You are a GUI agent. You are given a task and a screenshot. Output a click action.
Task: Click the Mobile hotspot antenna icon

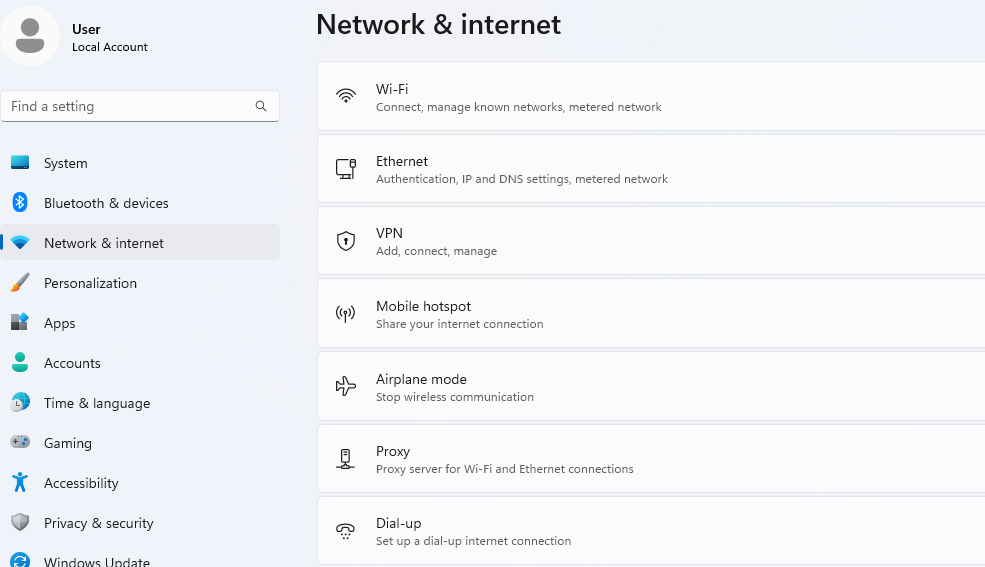coord(346,314)
